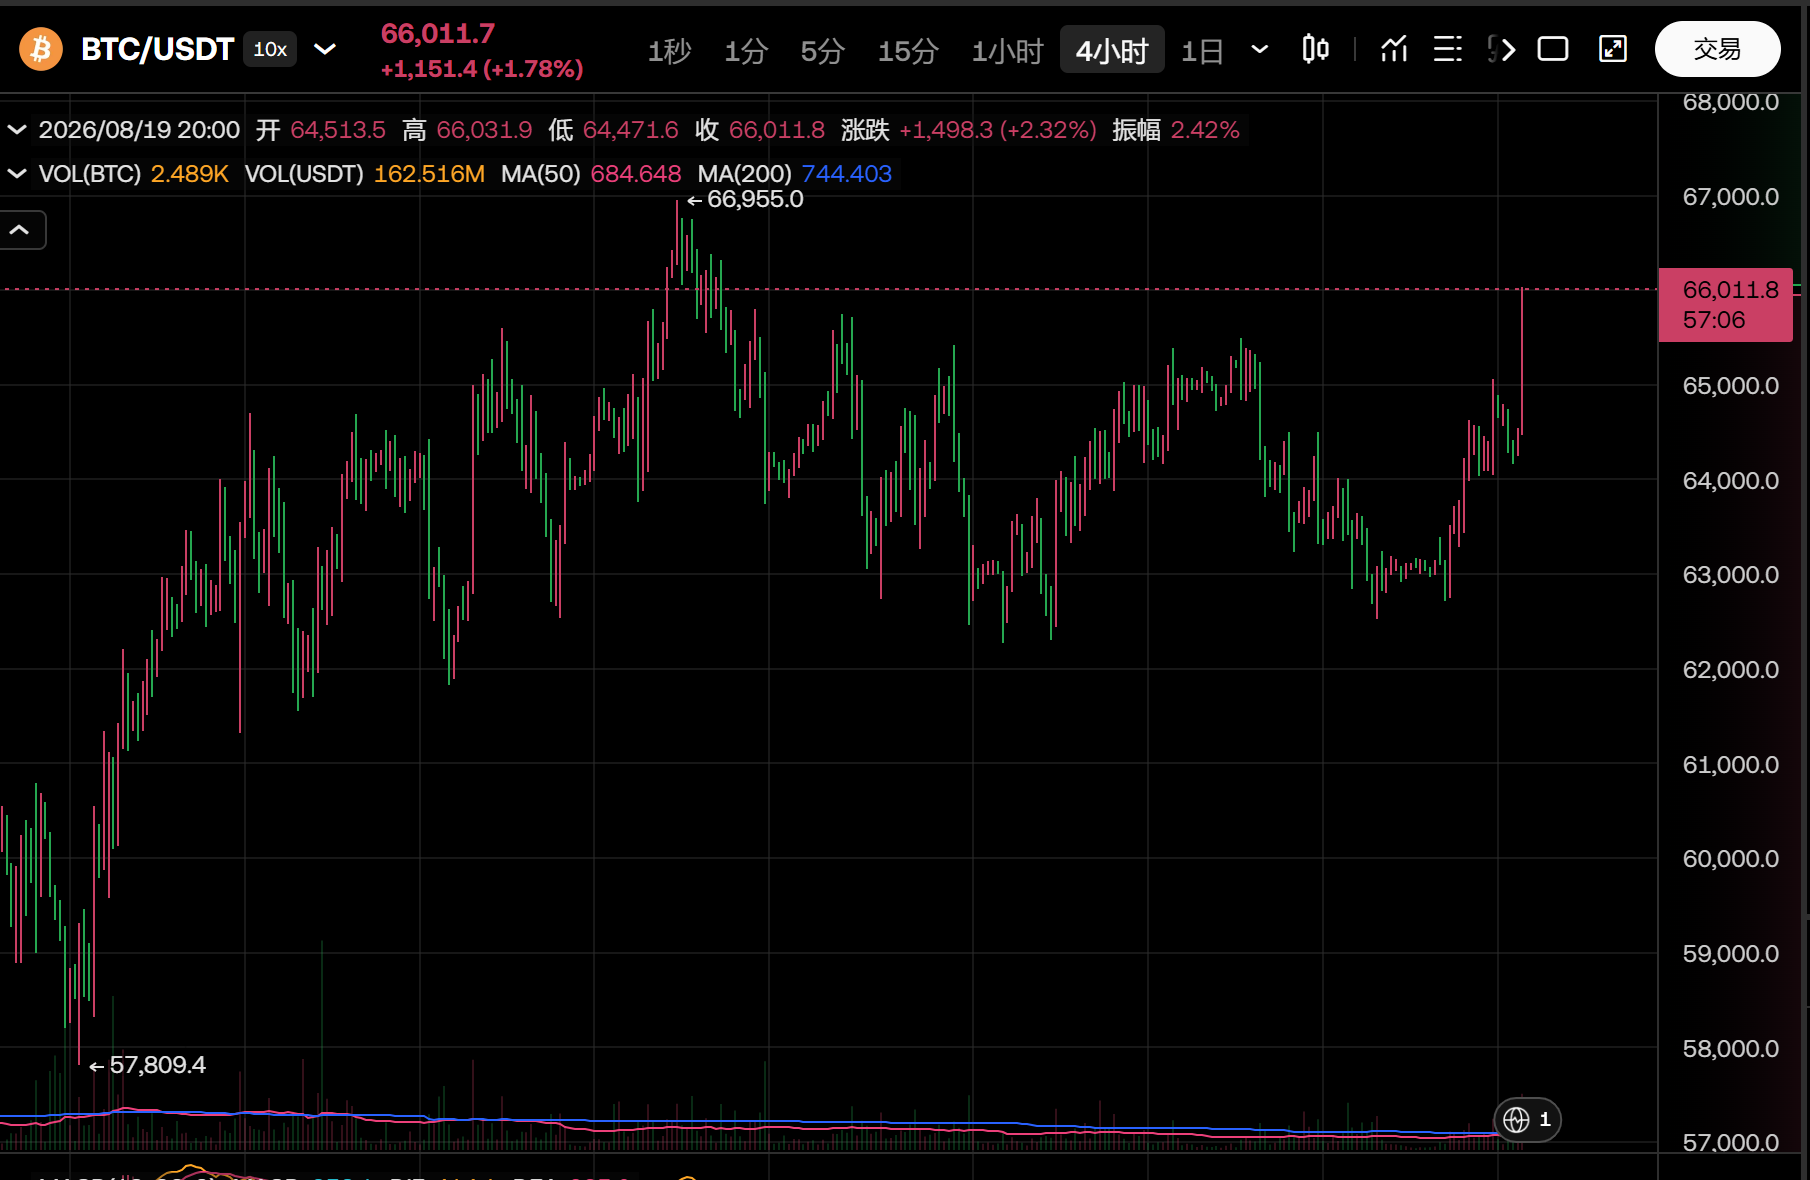
Task: Select the 1秒 timeframe
Action: [x=669, y=50]
